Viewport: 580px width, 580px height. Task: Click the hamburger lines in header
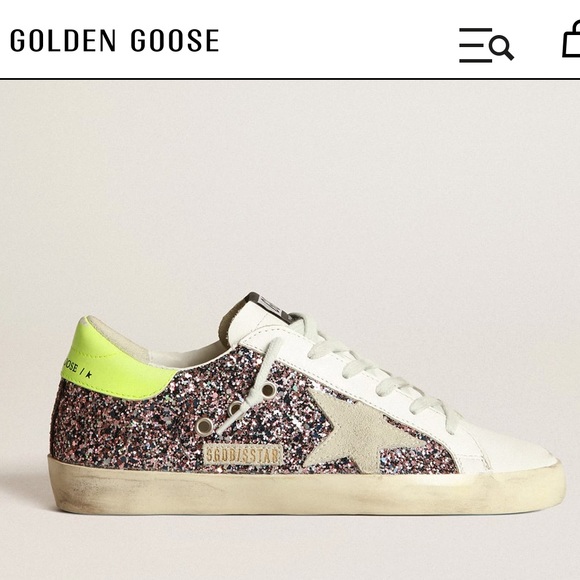[476, 45]
